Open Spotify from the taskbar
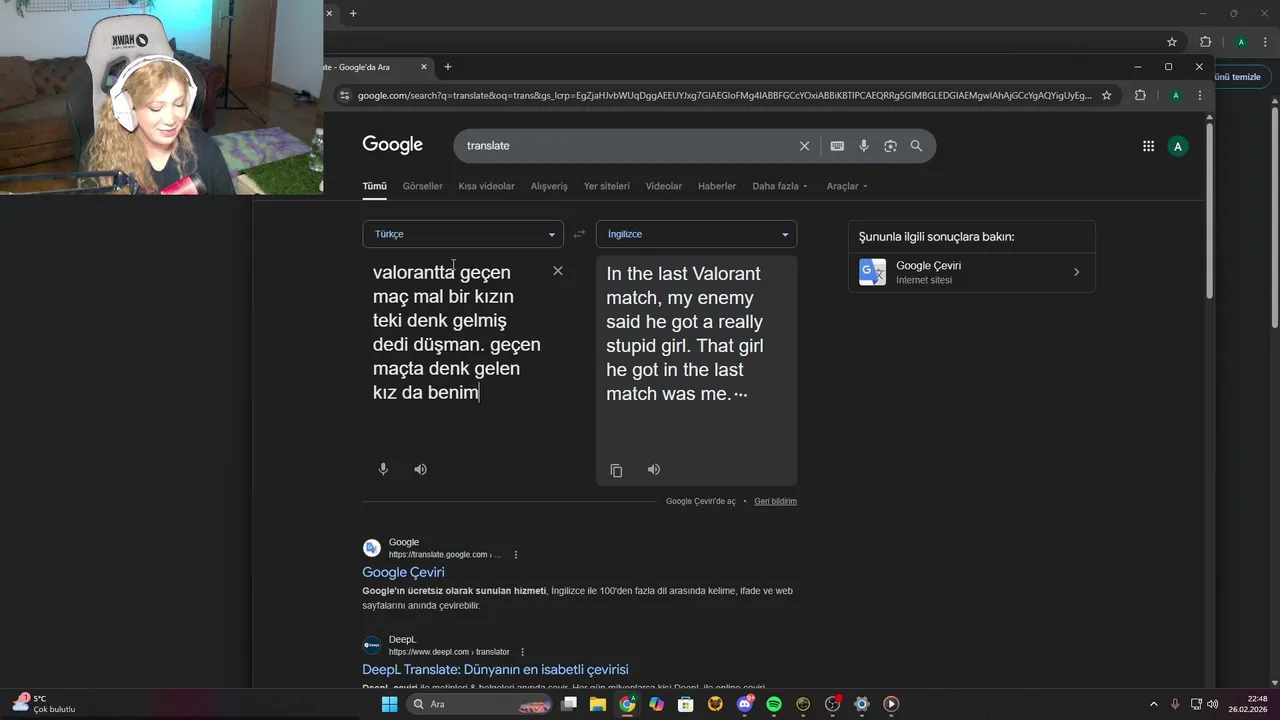This screenshot has height=720, width=1280. (x=774, y=704)
